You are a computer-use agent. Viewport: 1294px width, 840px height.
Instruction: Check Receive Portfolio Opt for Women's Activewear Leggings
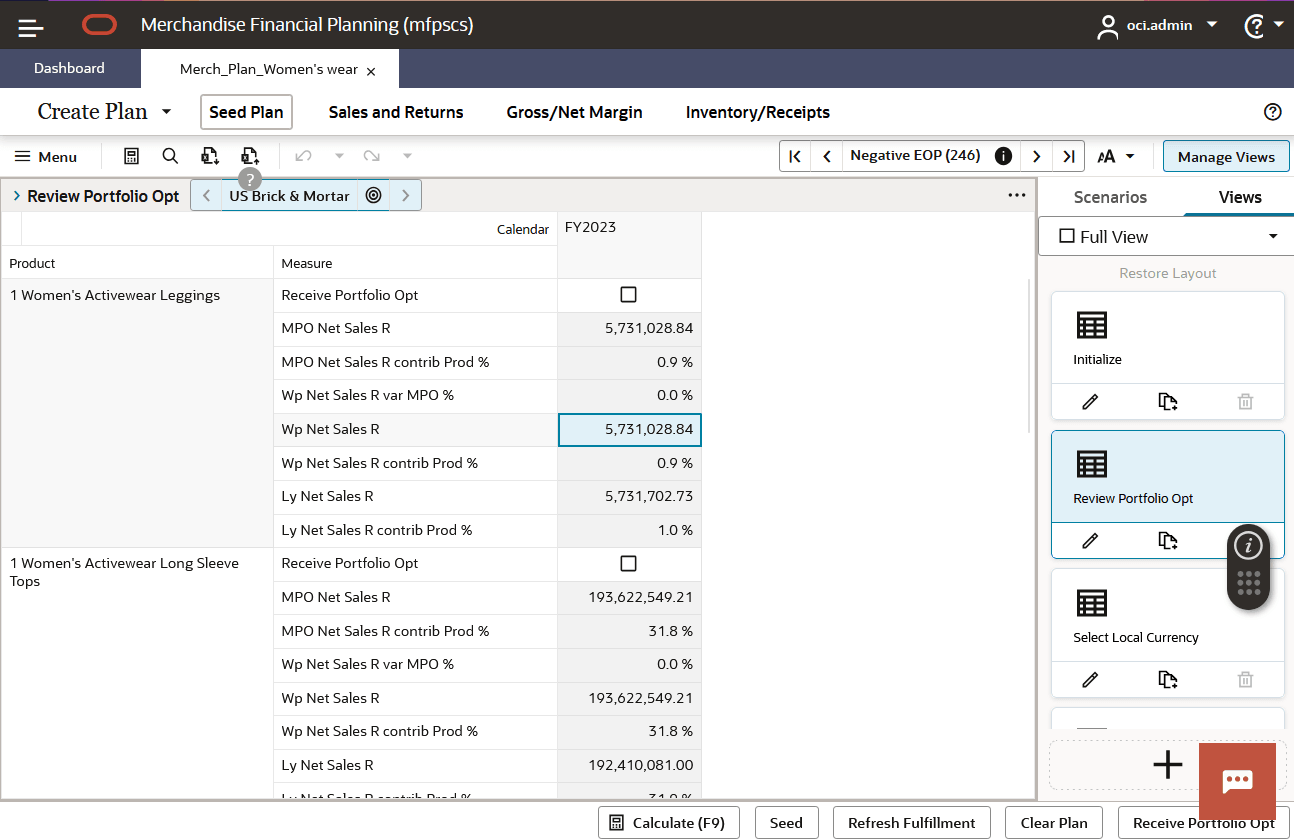[x=629, y=294]
